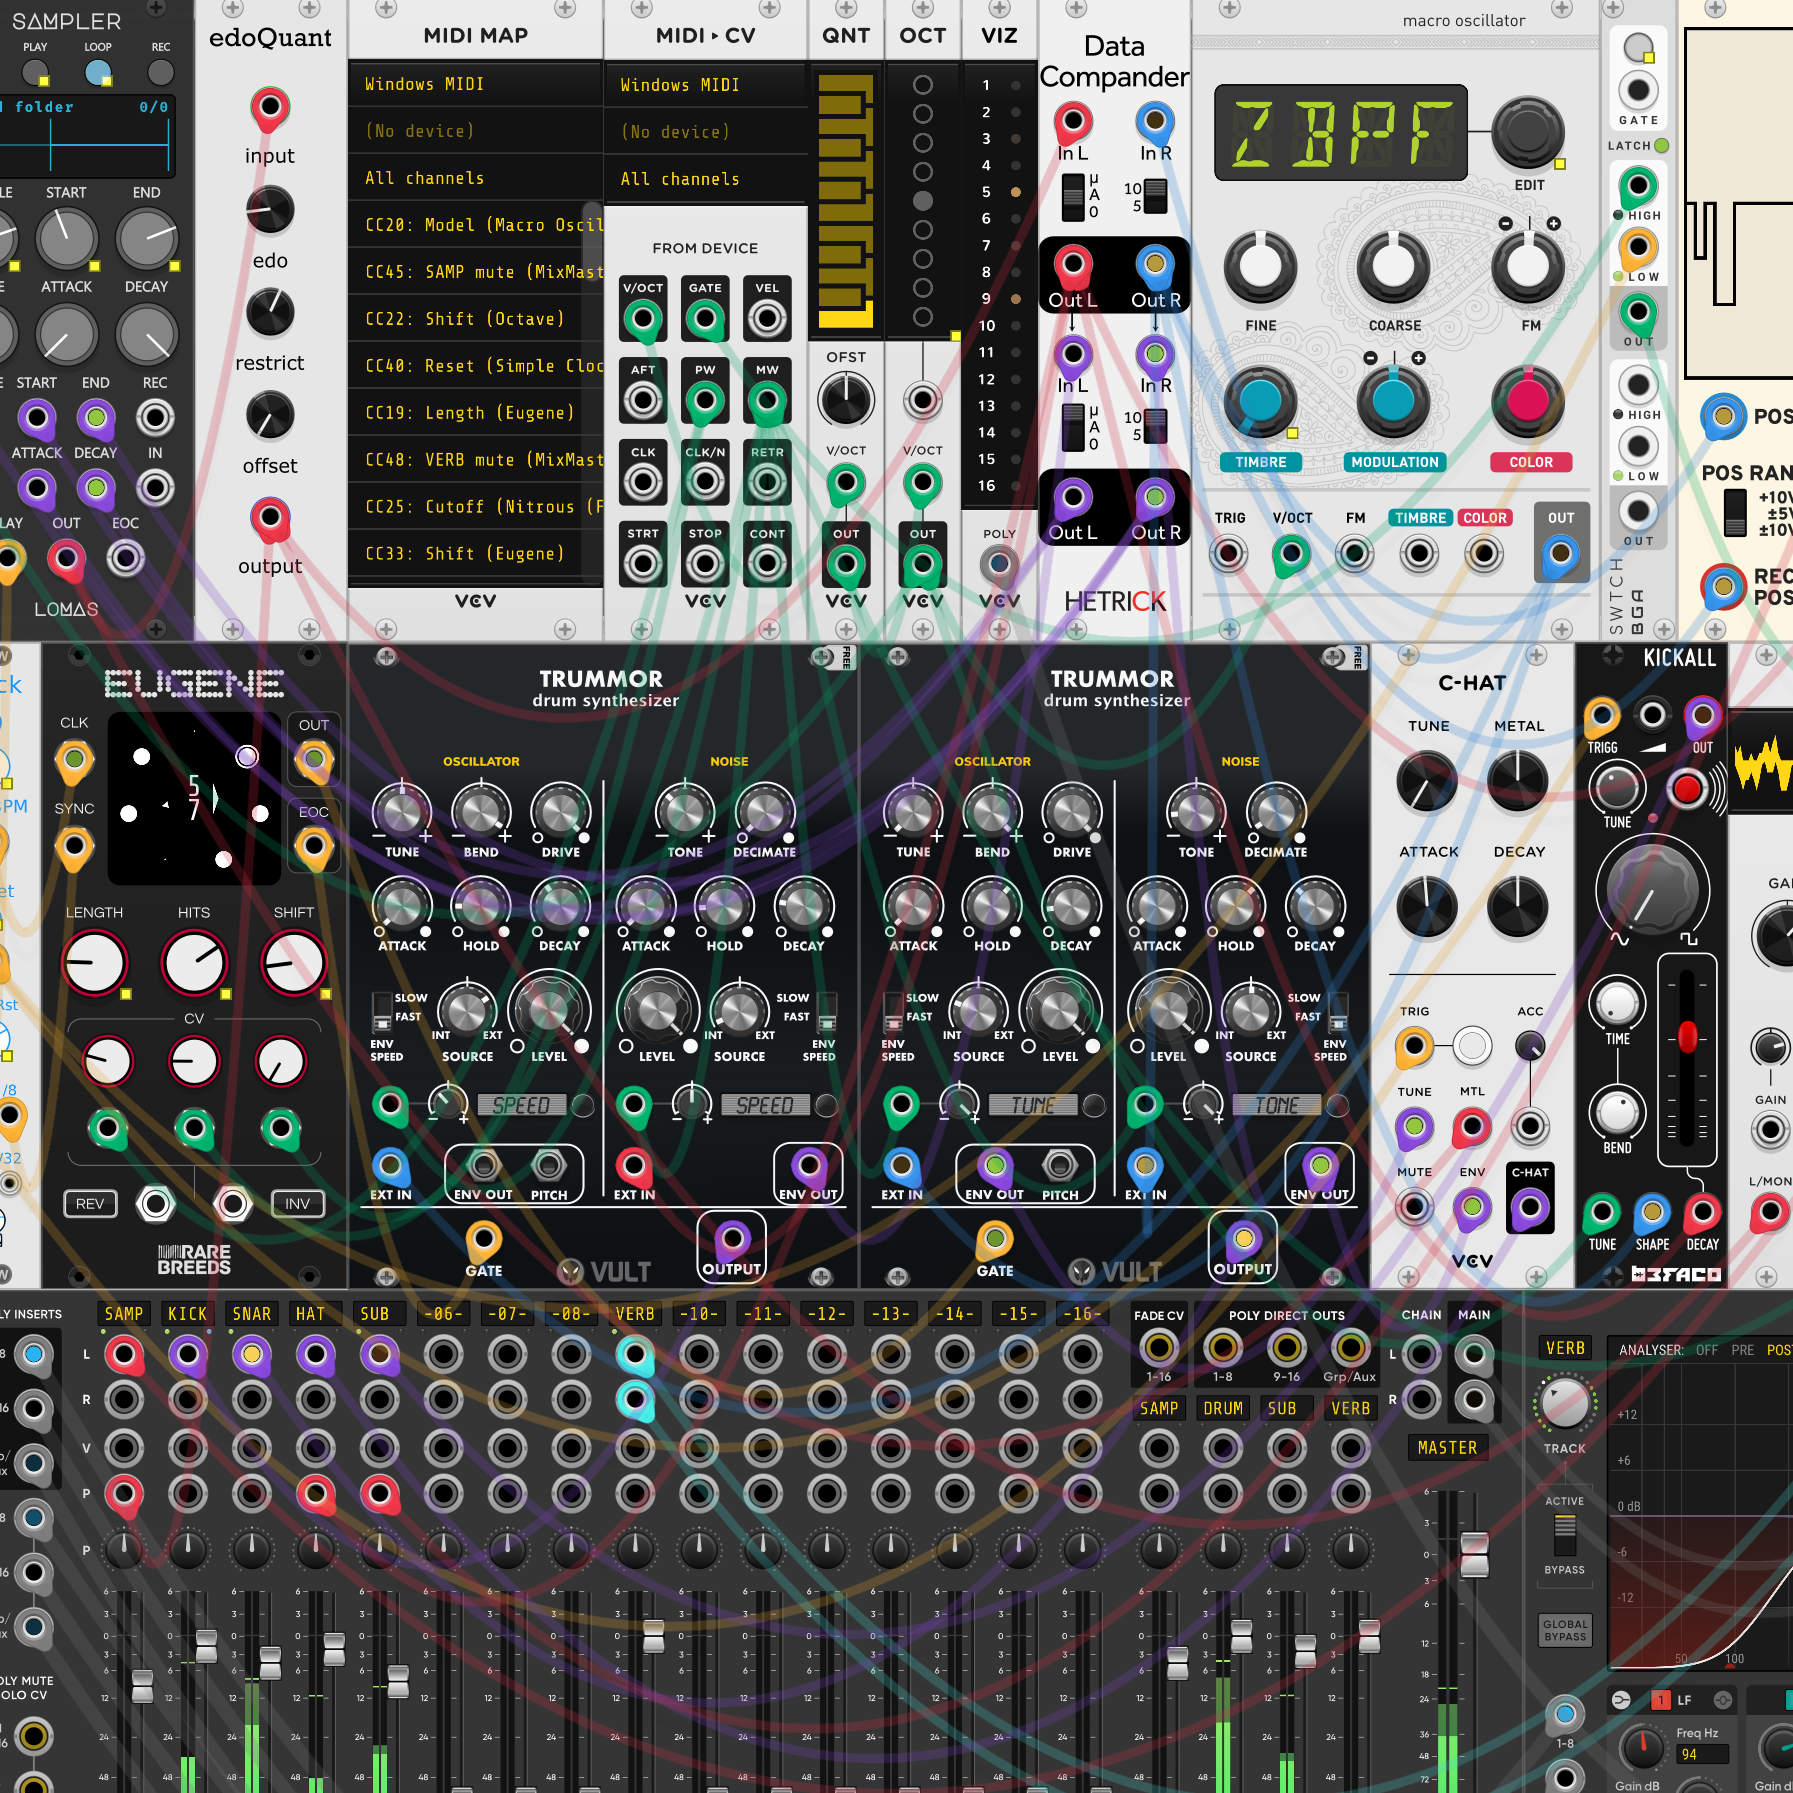Click the DRUM group label
This screenshot has height=1793, width=1793.
pos(1223,1408)
